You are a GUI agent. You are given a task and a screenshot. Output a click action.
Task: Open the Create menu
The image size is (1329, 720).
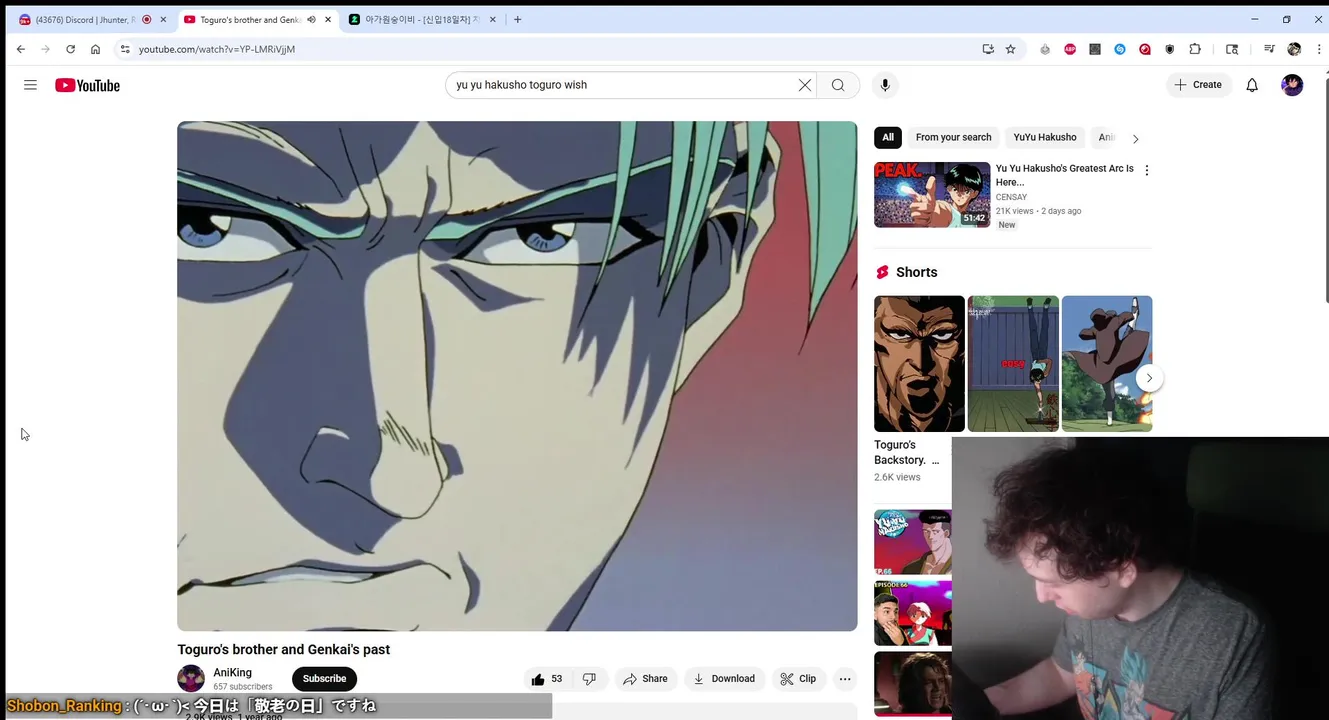pyautogui.click(x=1198, y=85)
